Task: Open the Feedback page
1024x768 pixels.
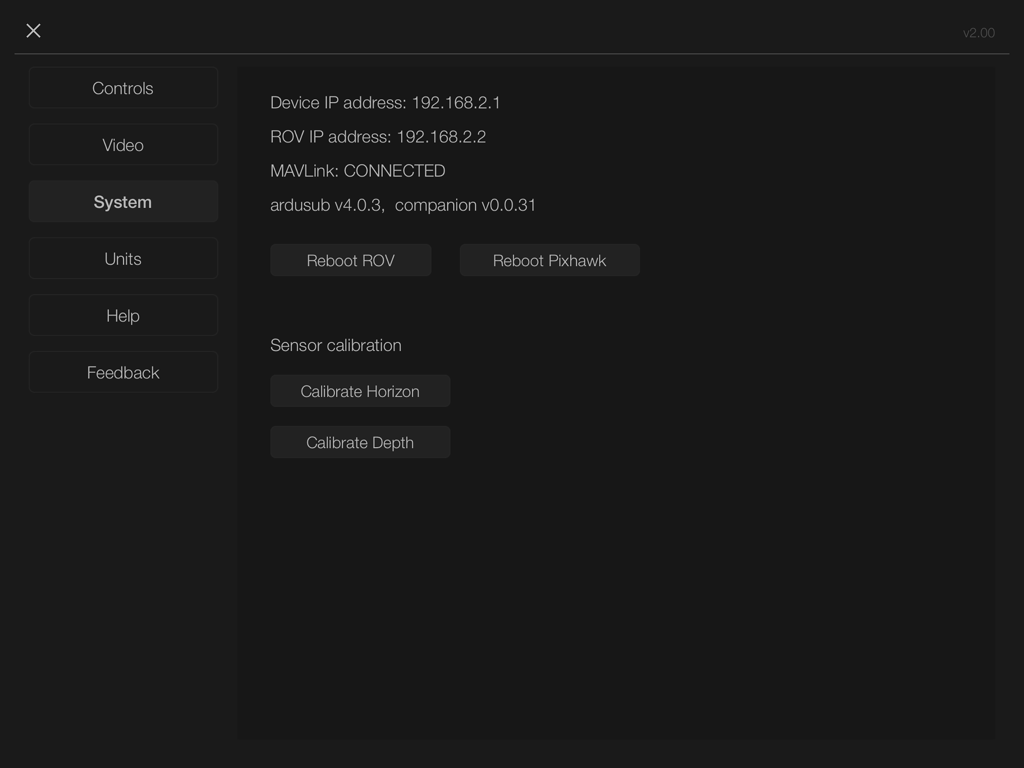Action: pyautogui.click(x=123, y=372)
